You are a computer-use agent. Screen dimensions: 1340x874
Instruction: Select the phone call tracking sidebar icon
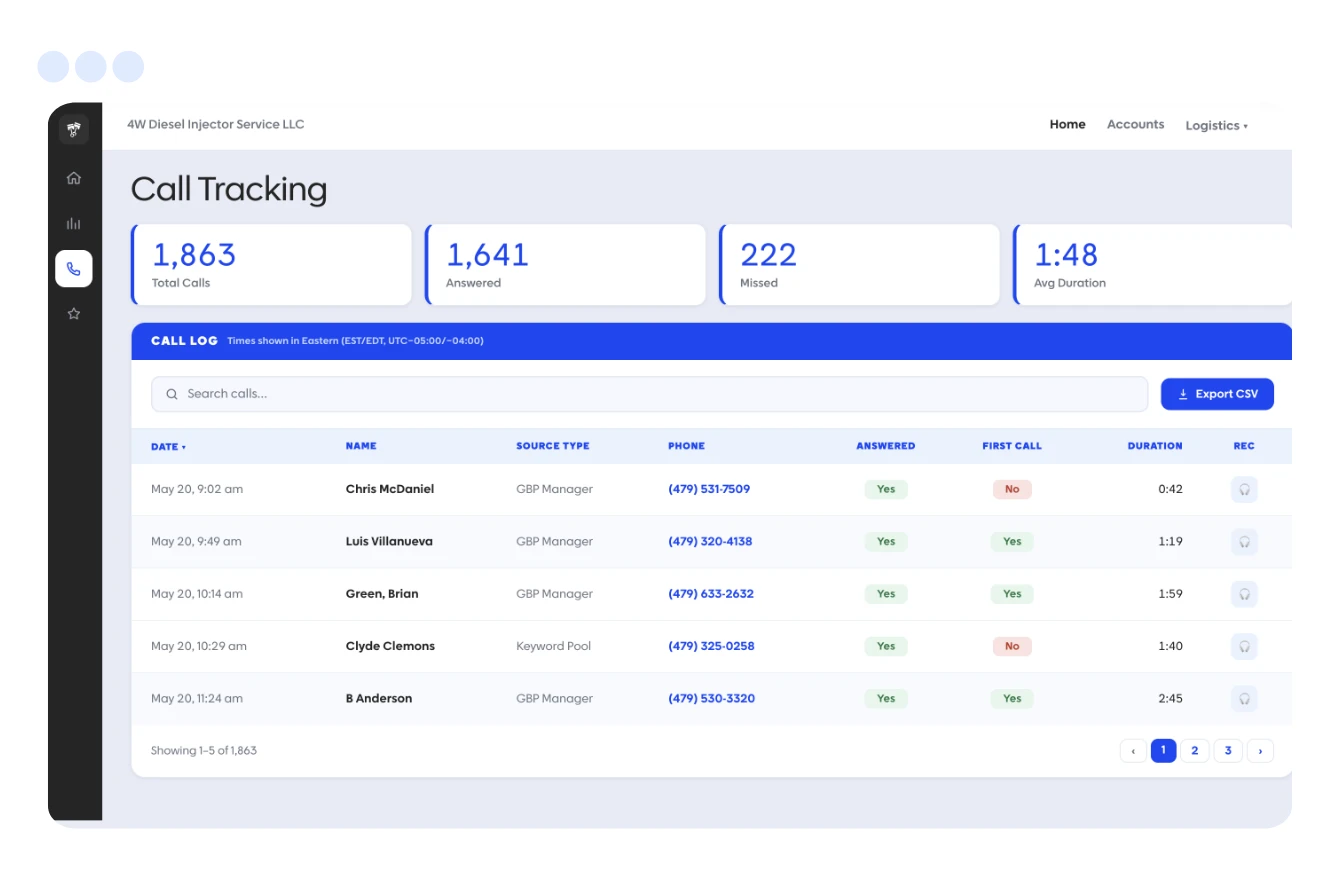pos(74,269)
